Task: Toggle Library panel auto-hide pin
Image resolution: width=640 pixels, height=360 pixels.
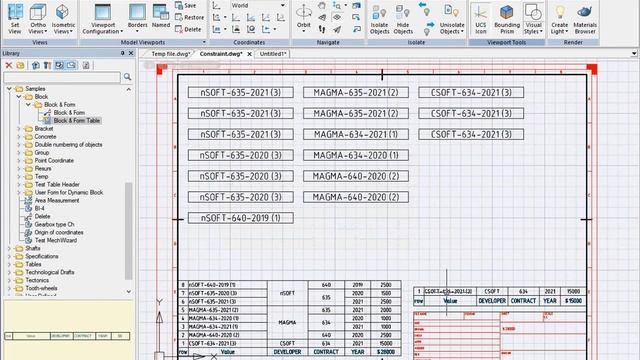Action: point(122,53)
